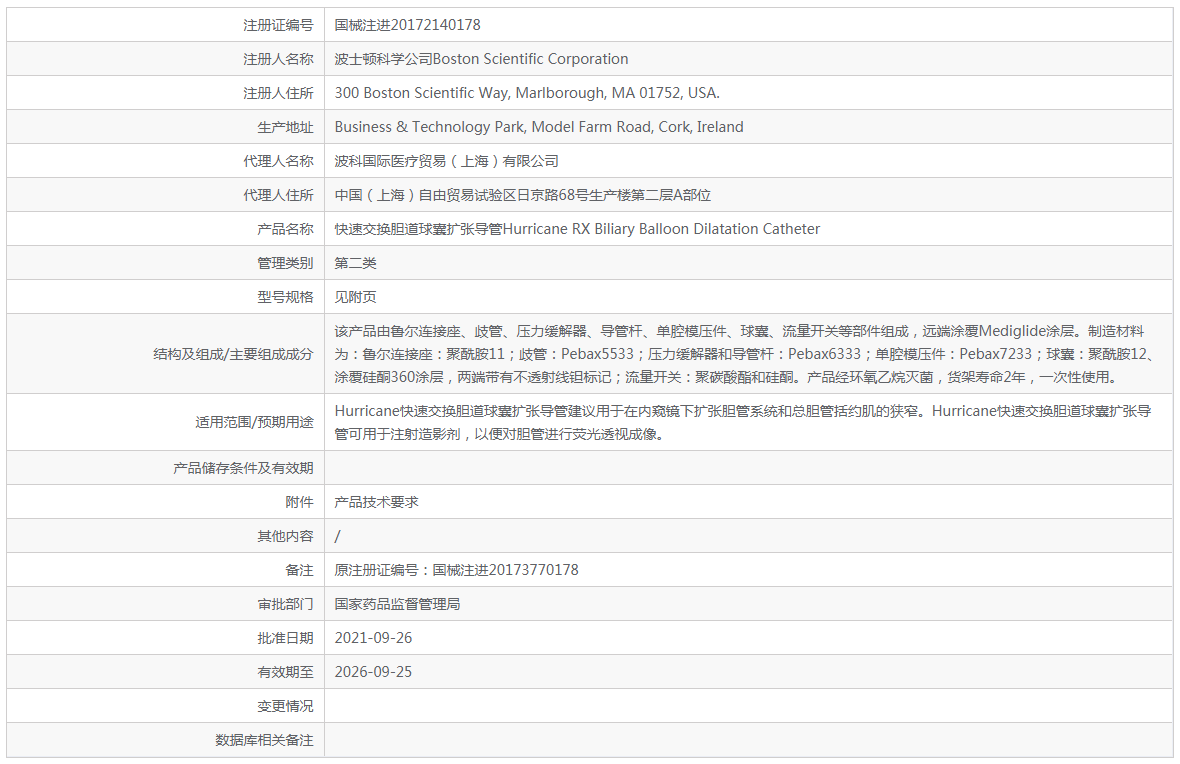This screenshot has height=764, width=1180.
Task: Click the 附件 label
Action: [x=300, y=502]
